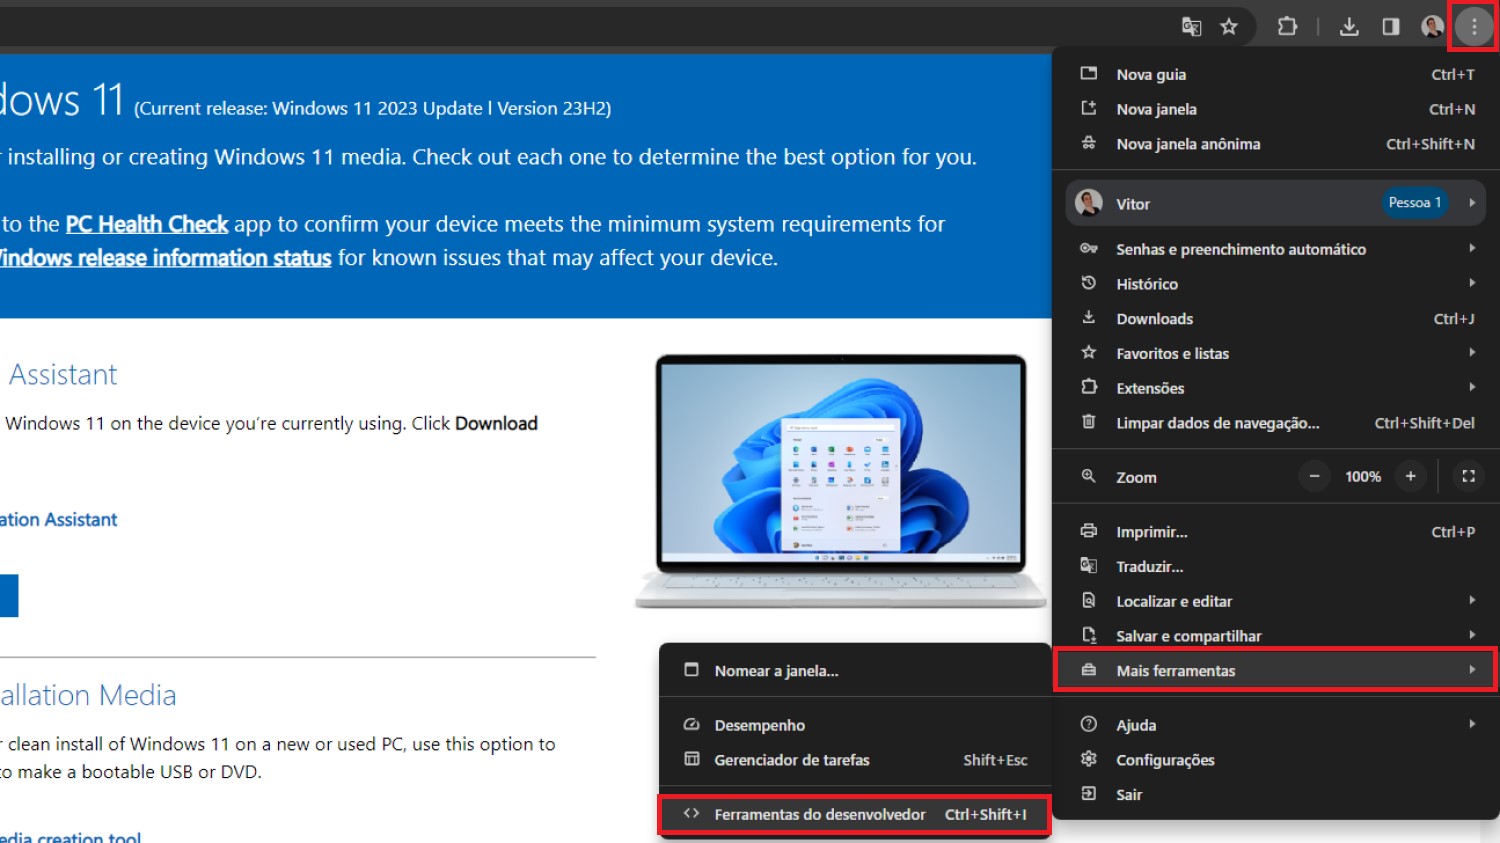Open the extensions puzzle icon
Screen dimensions: 1500x843
1287,27
